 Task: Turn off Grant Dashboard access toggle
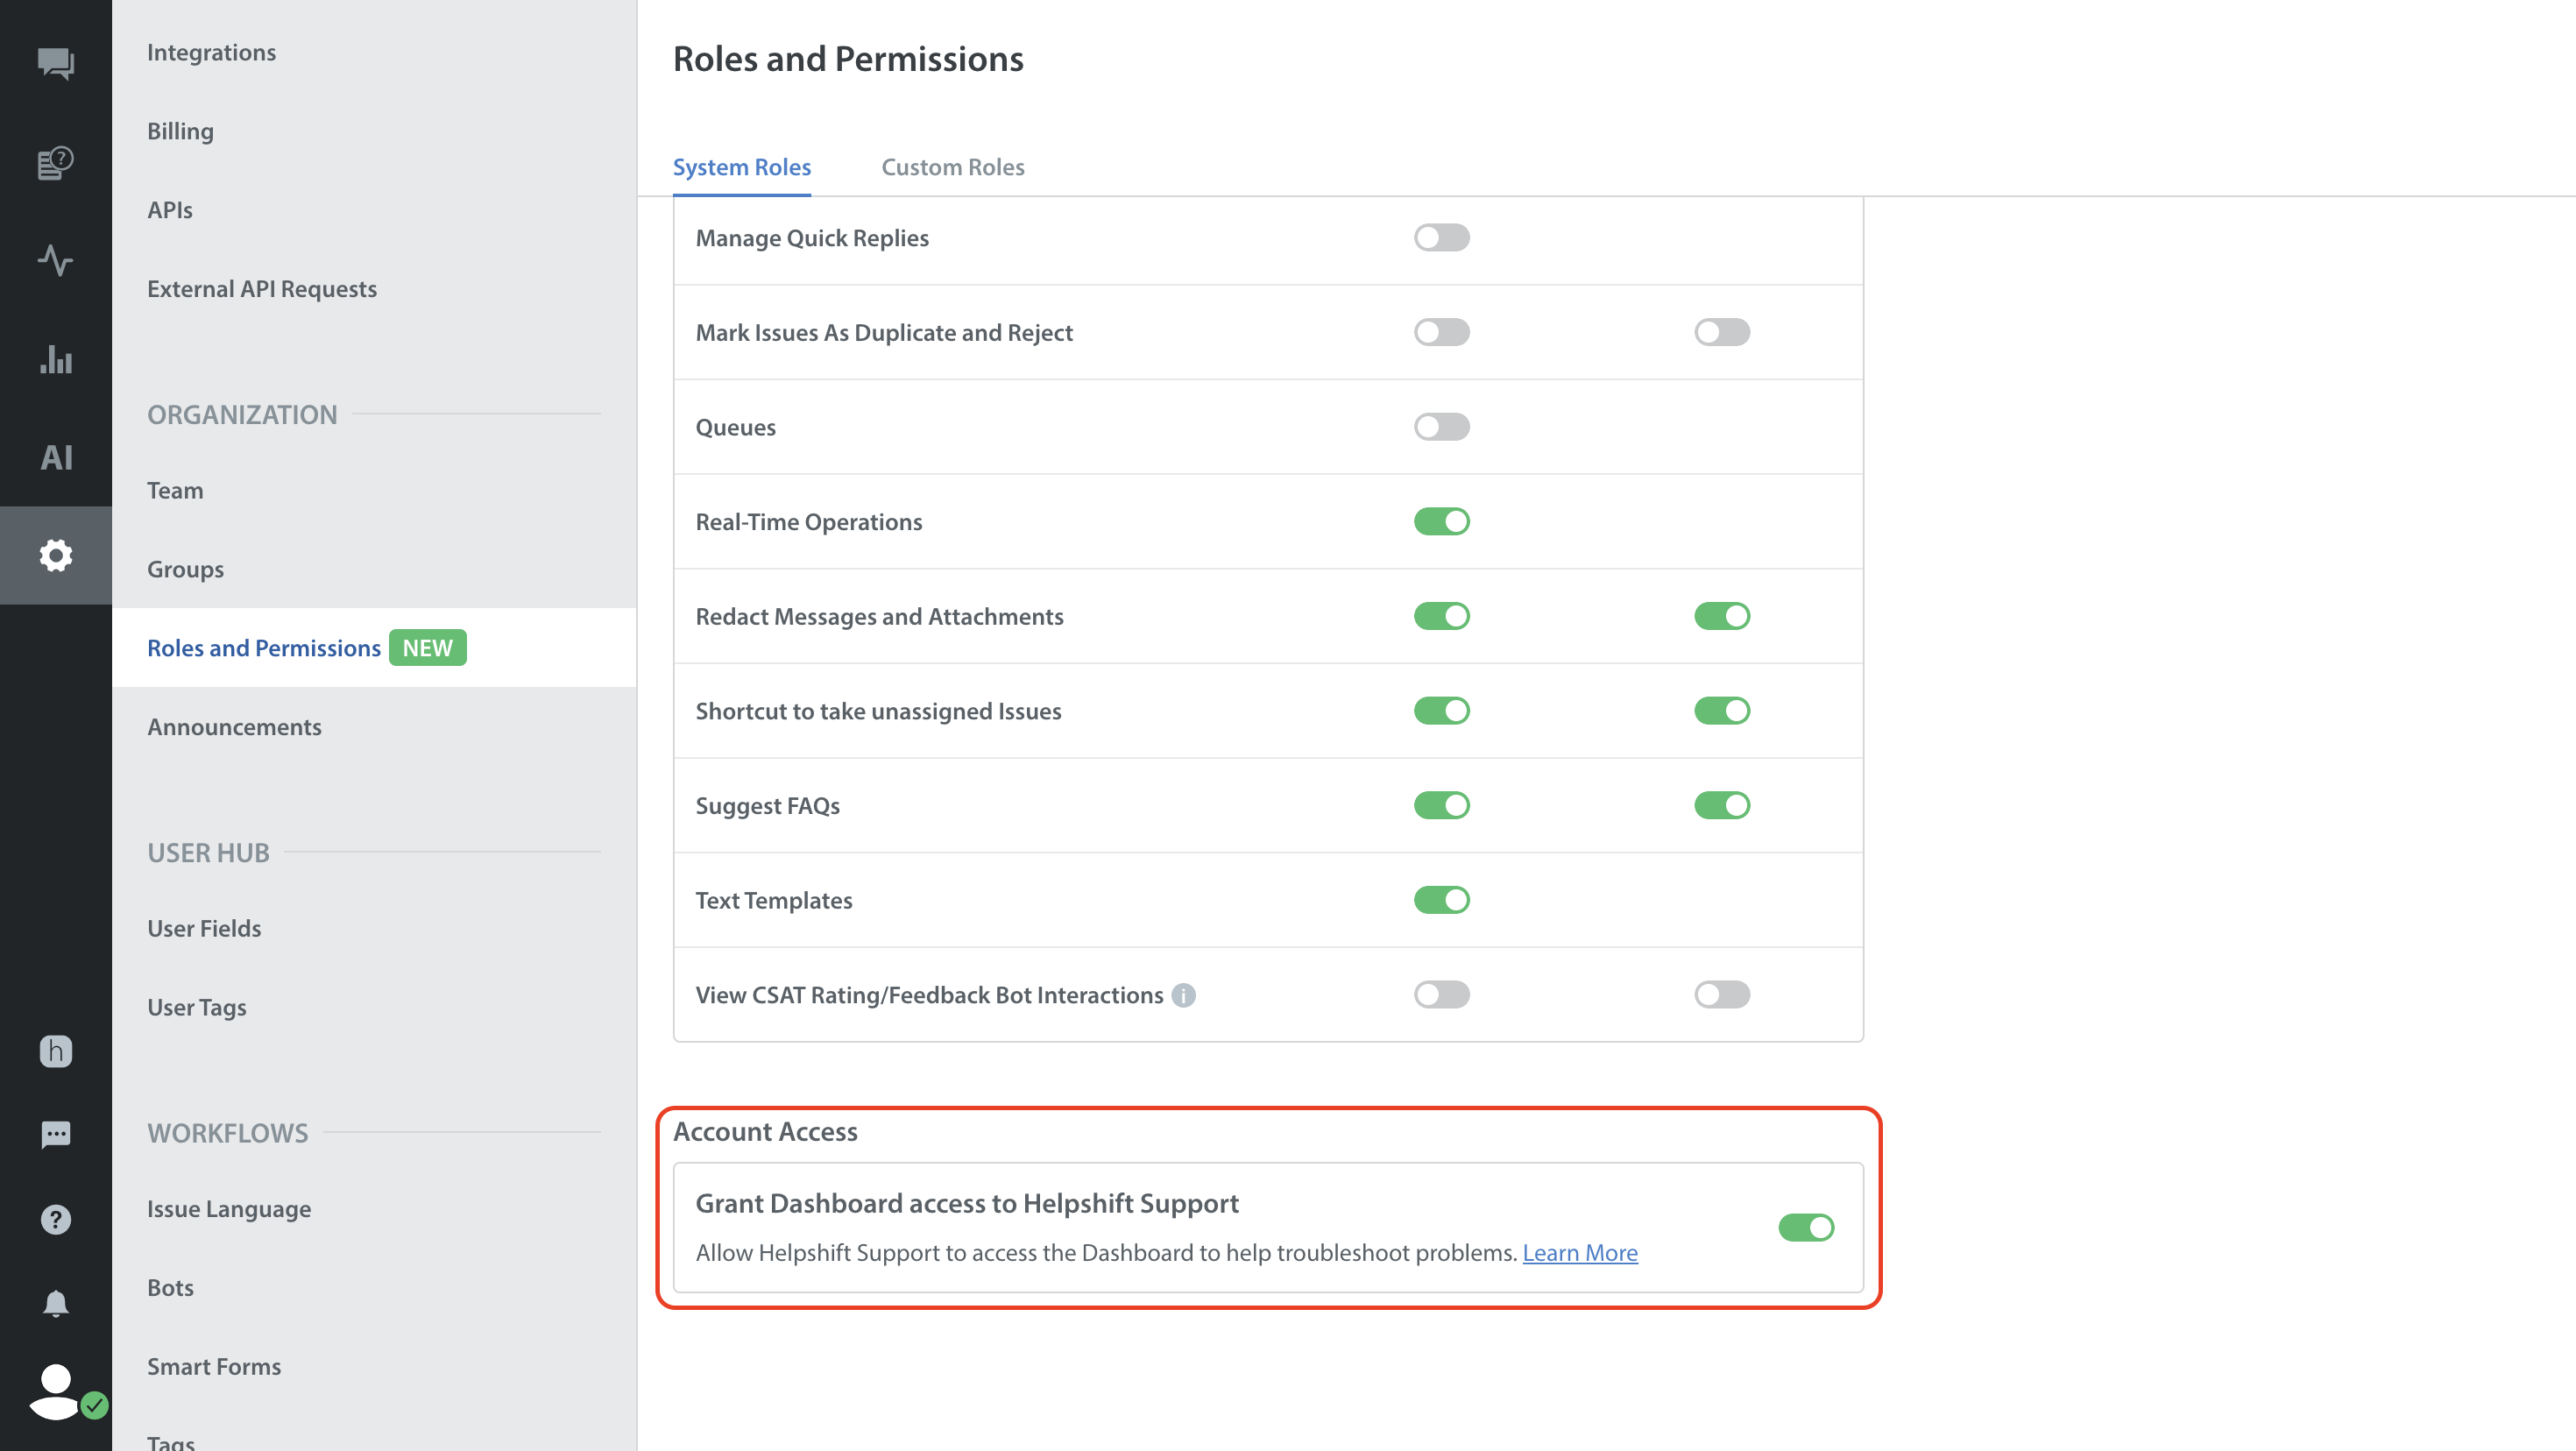pyautogui.click(x=1805, y=1227)
